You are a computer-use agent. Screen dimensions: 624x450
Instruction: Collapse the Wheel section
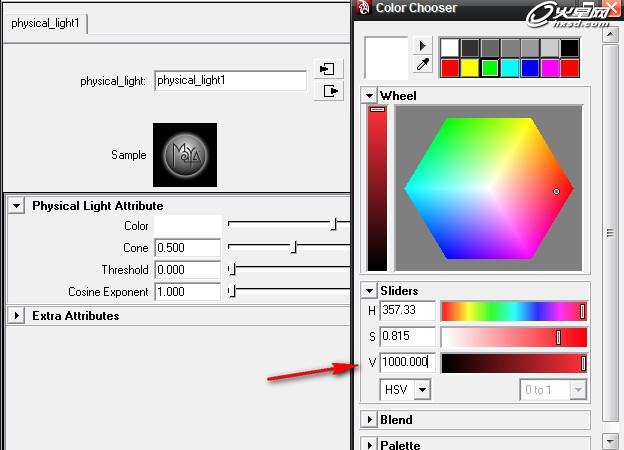click(370, 96)
